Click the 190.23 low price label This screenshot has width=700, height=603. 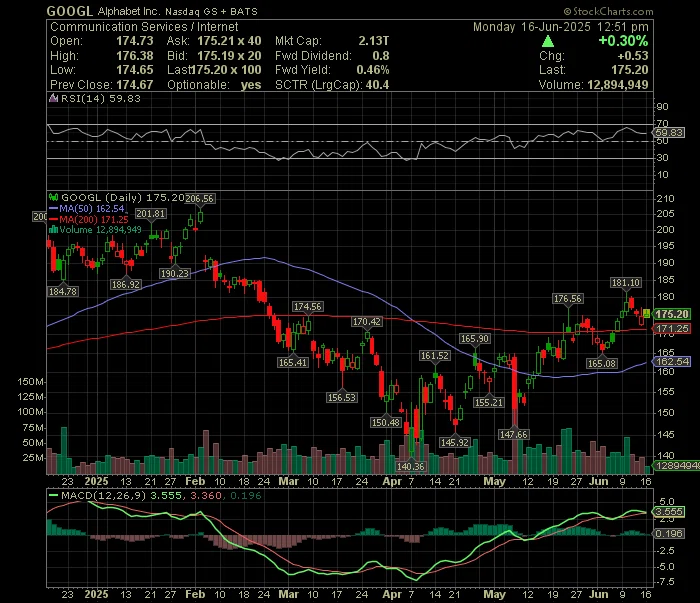pyautogui.click(x=175, y=273)
